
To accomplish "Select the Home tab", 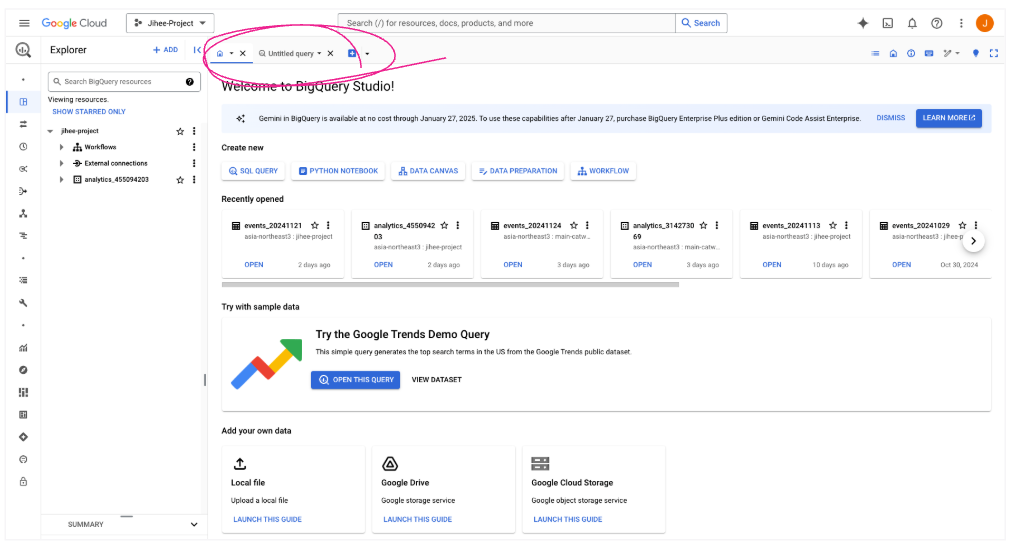I will [x=220, y=54].
